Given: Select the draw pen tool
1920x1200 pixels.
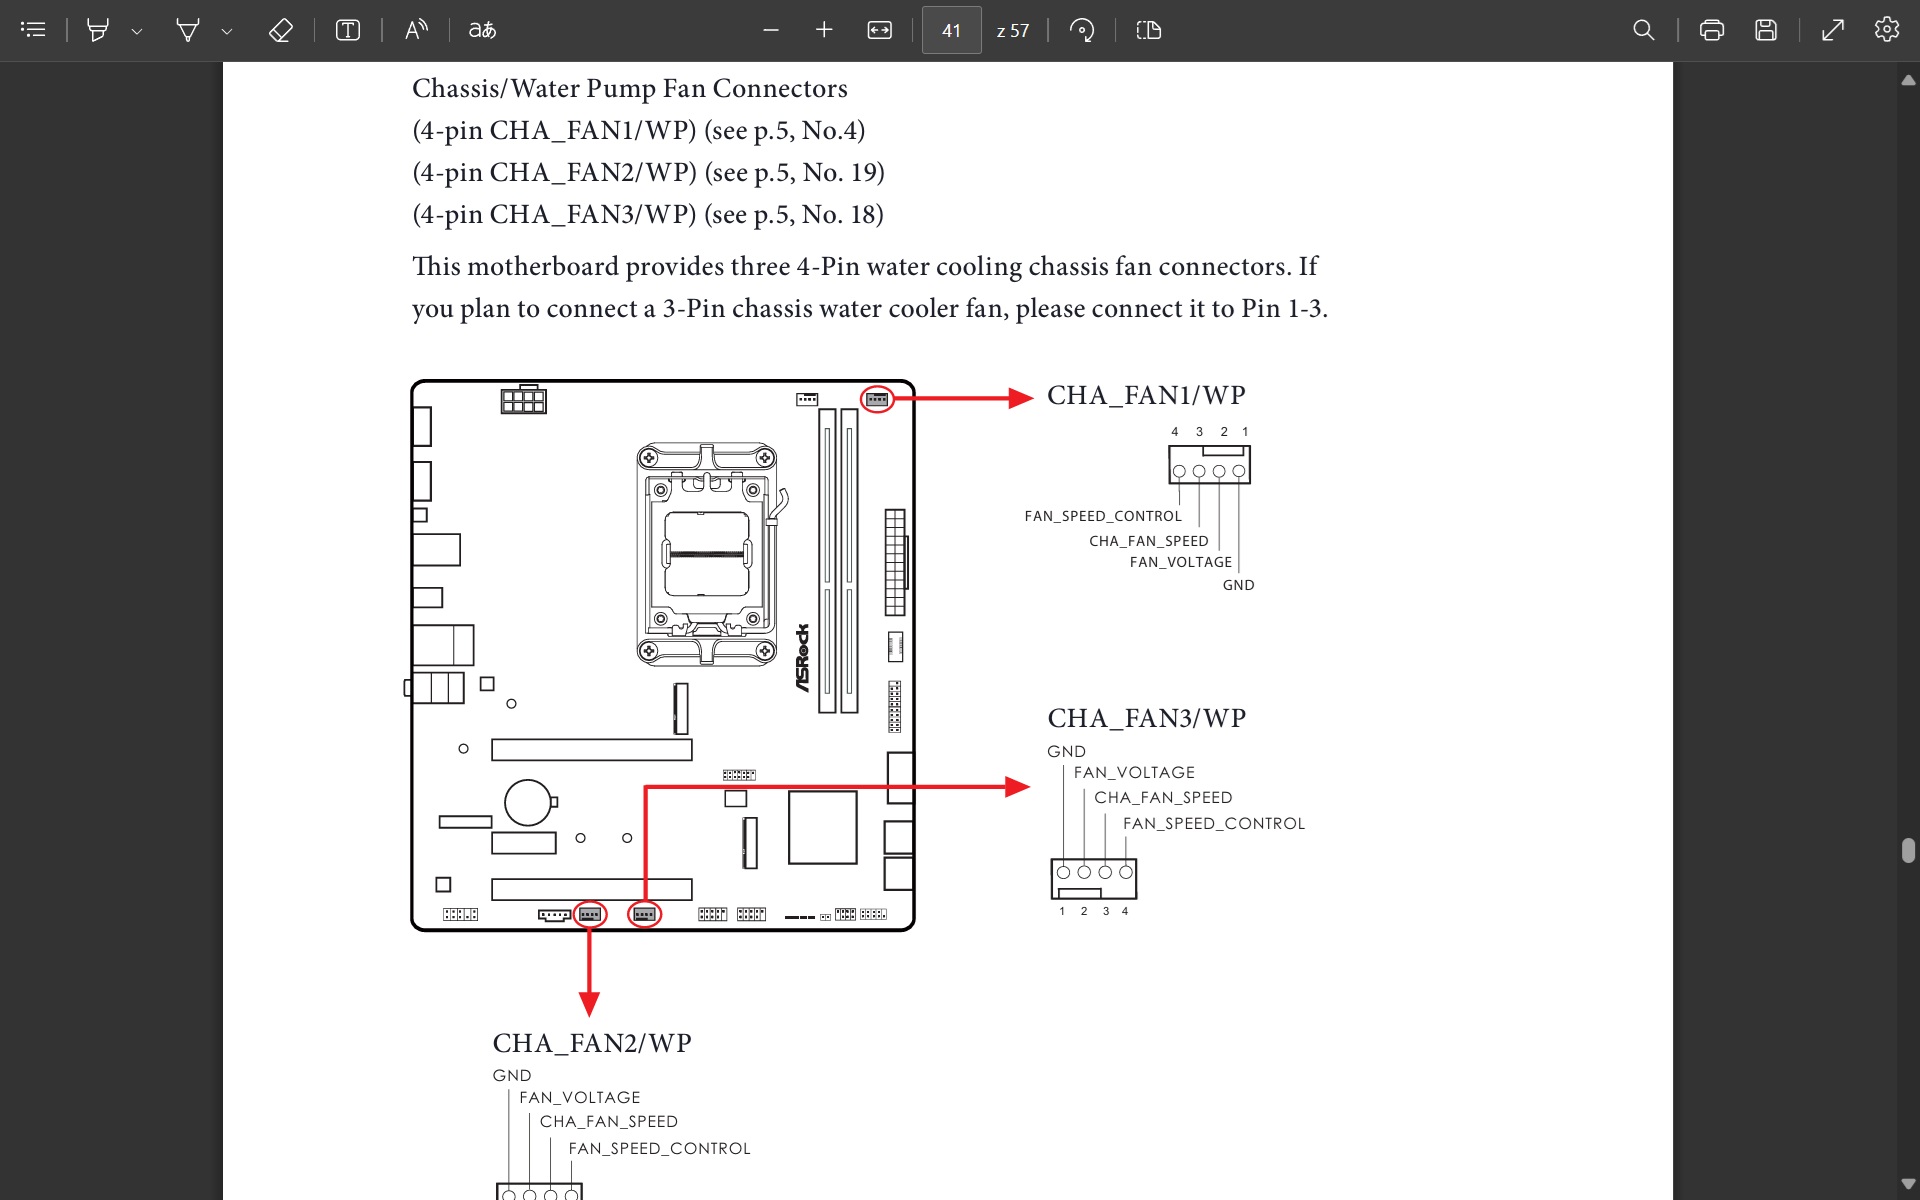Looking at the screenshot, I should tap(187, 30).
